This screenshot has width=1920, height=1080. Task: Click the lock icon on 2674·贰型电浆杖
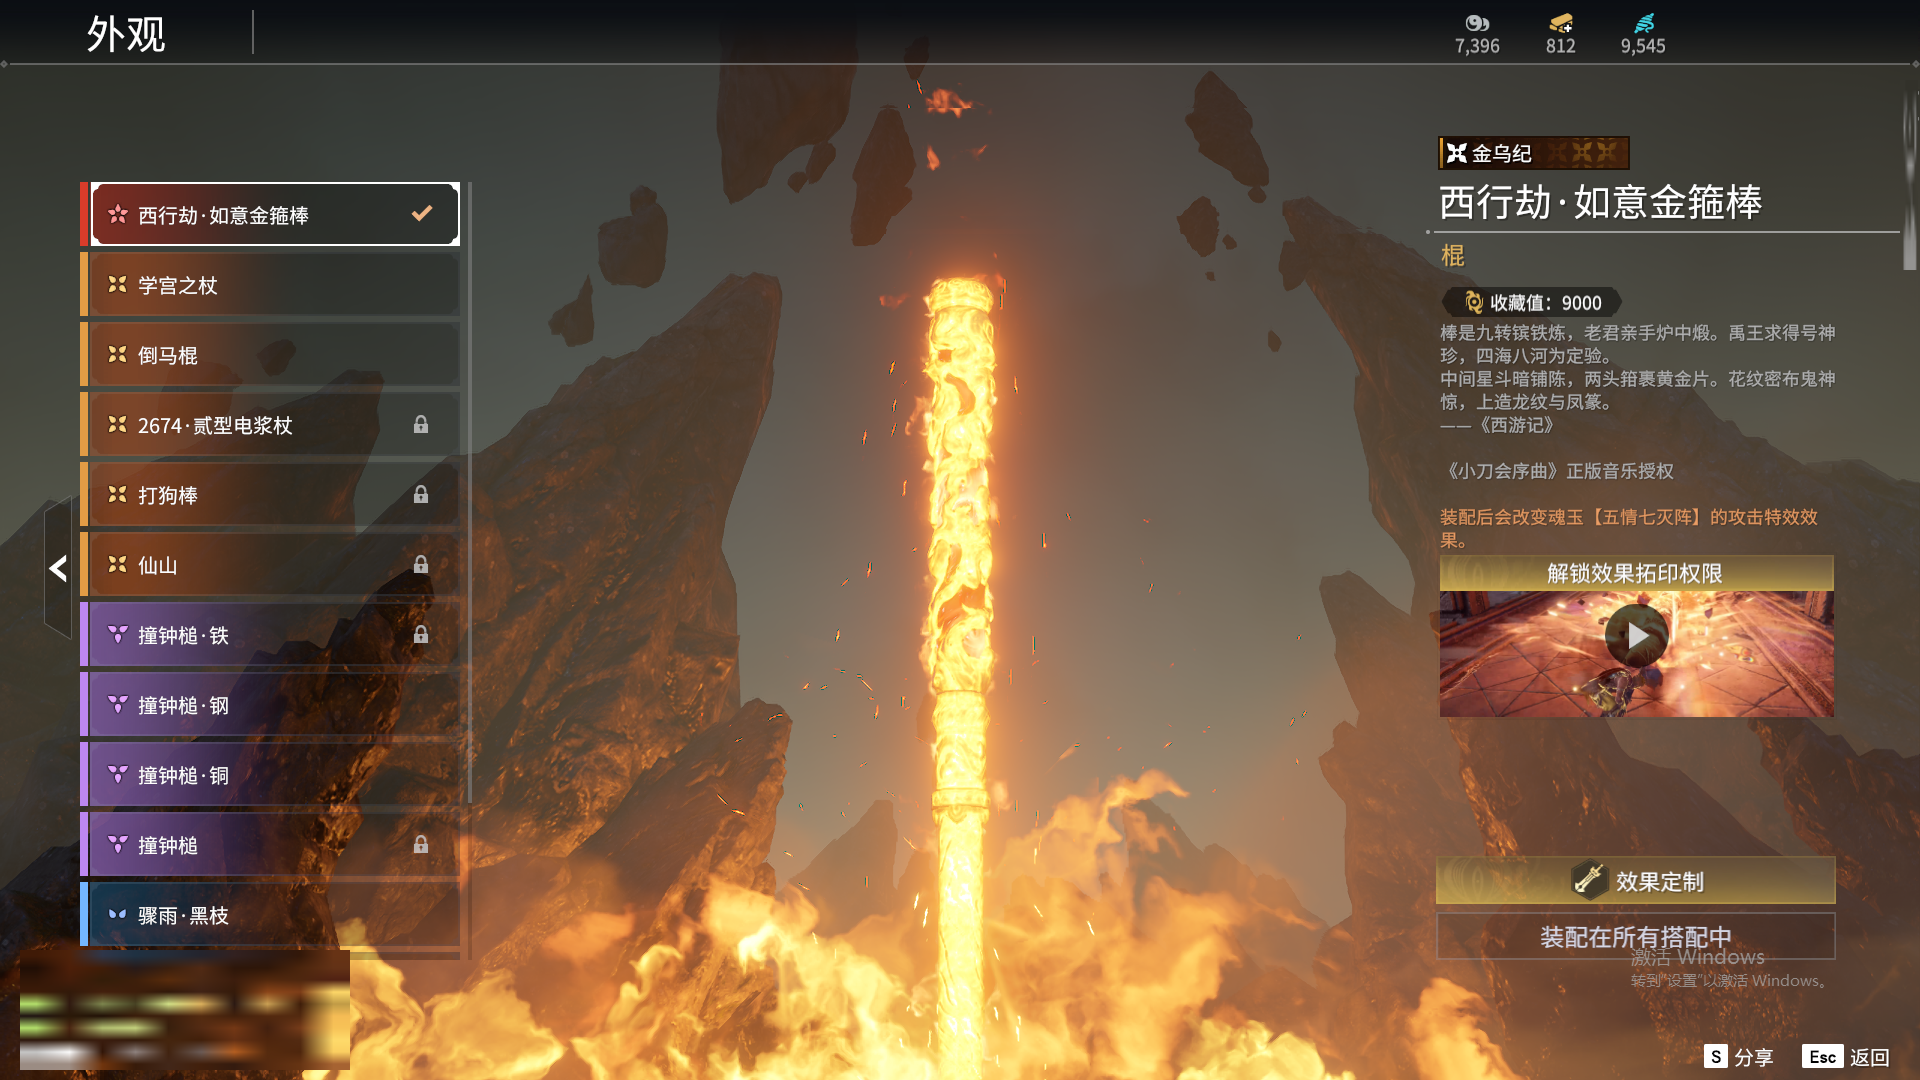pyautogui.click(x=421, y=425)
